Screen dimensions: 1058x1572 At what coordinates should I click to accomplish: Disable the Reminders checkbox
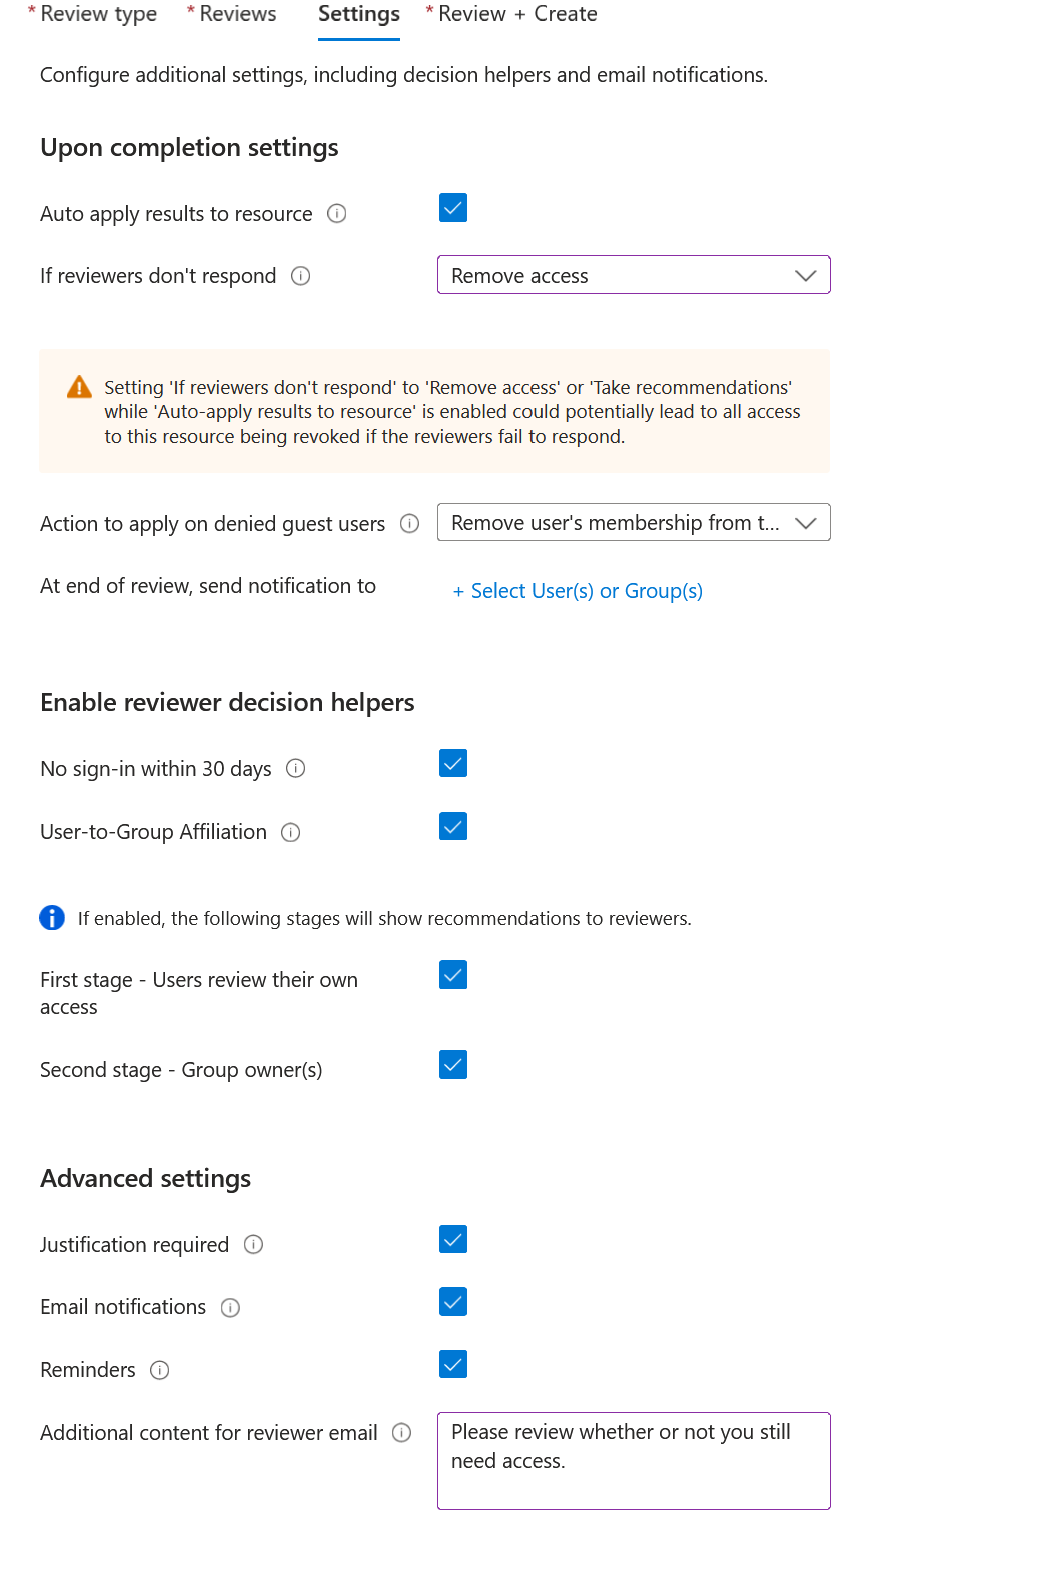pos(453,1364)
